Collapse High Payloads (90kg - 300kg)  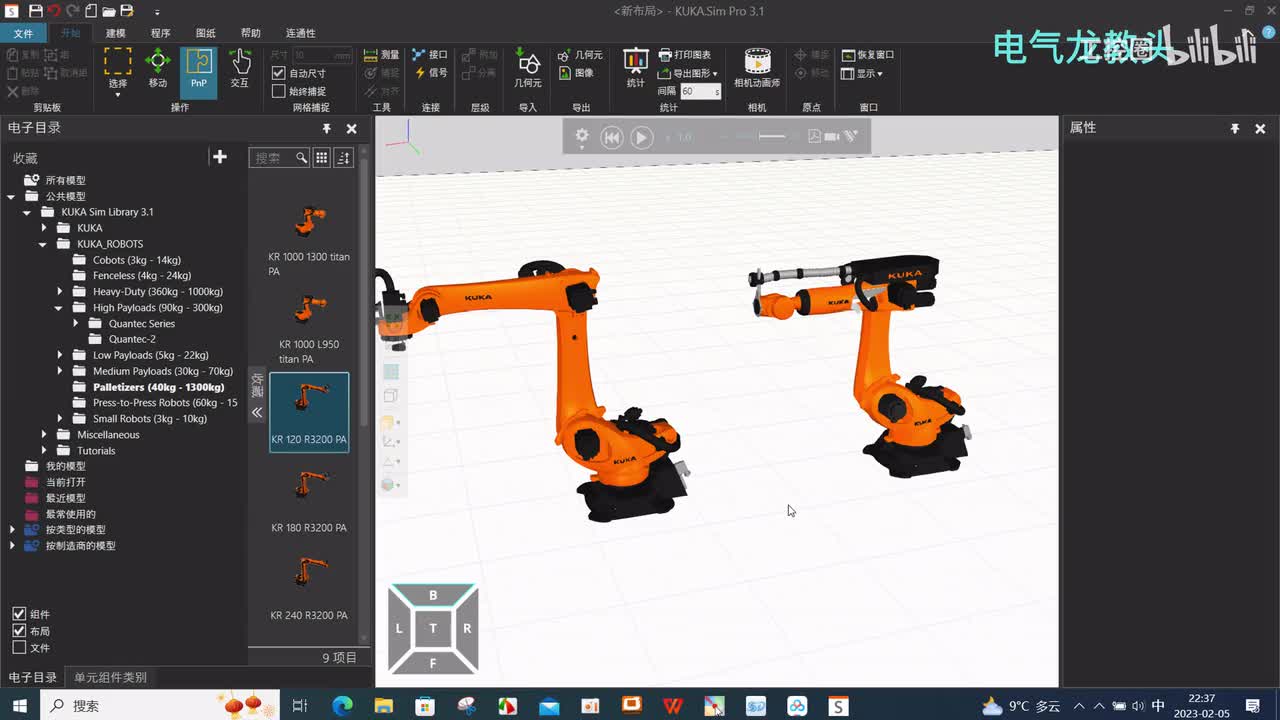60,308
